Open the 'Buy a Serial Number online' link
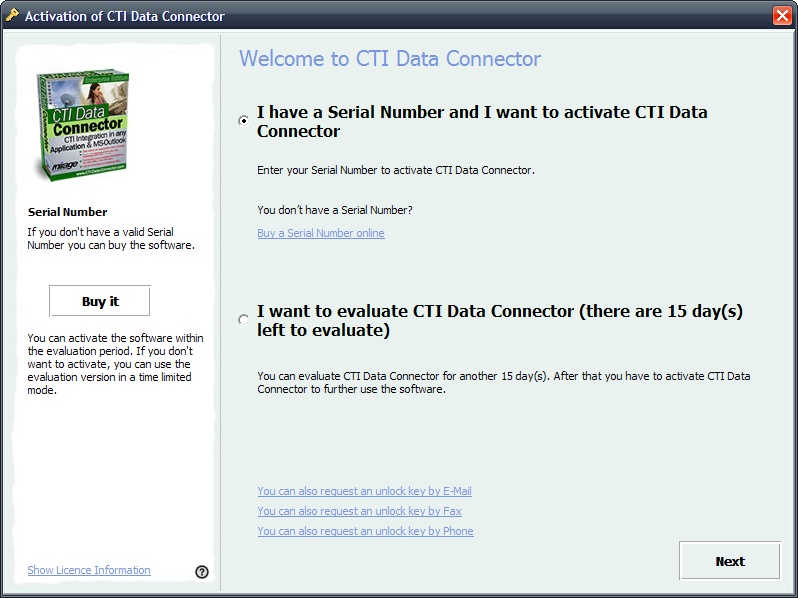Viewport: 798px width, 598px height. (320, 233)
